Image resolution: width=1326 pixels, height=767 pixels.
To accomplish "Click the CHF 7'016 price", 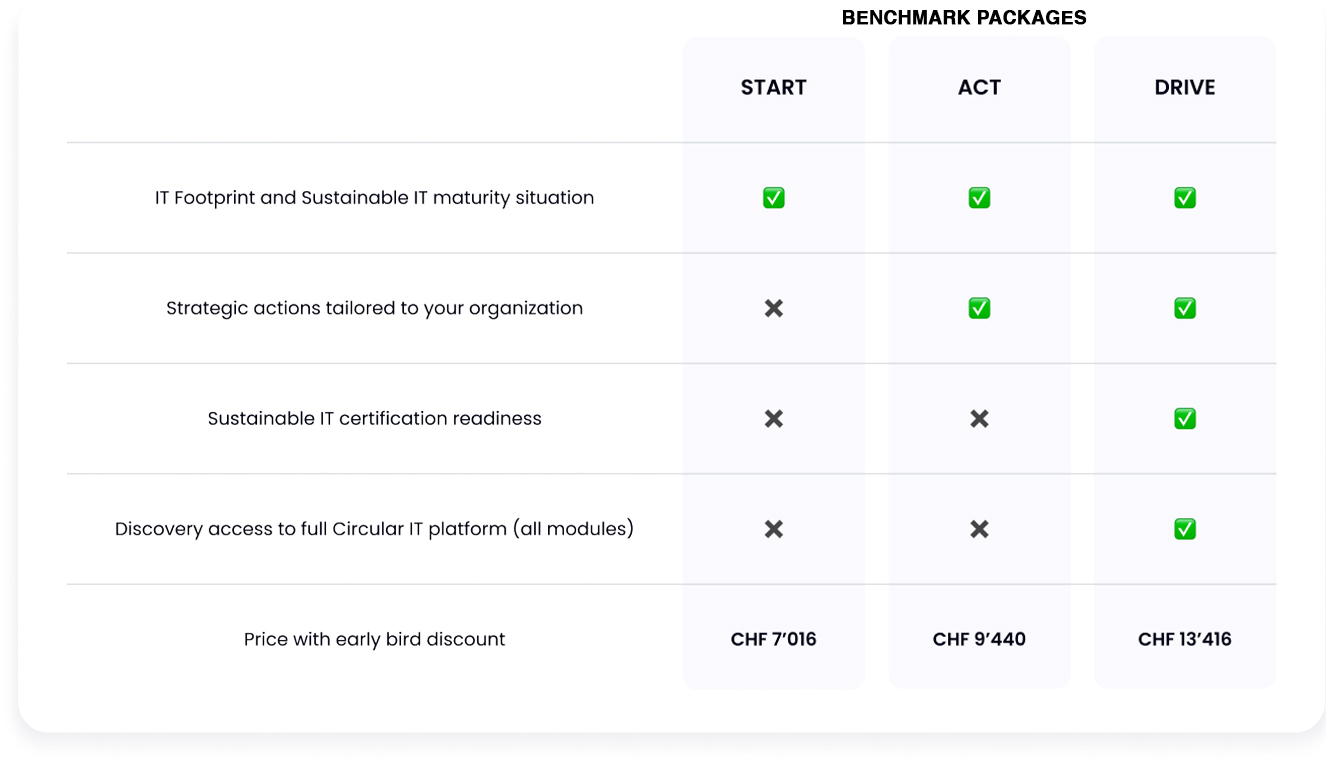I will tap(773, 639).
